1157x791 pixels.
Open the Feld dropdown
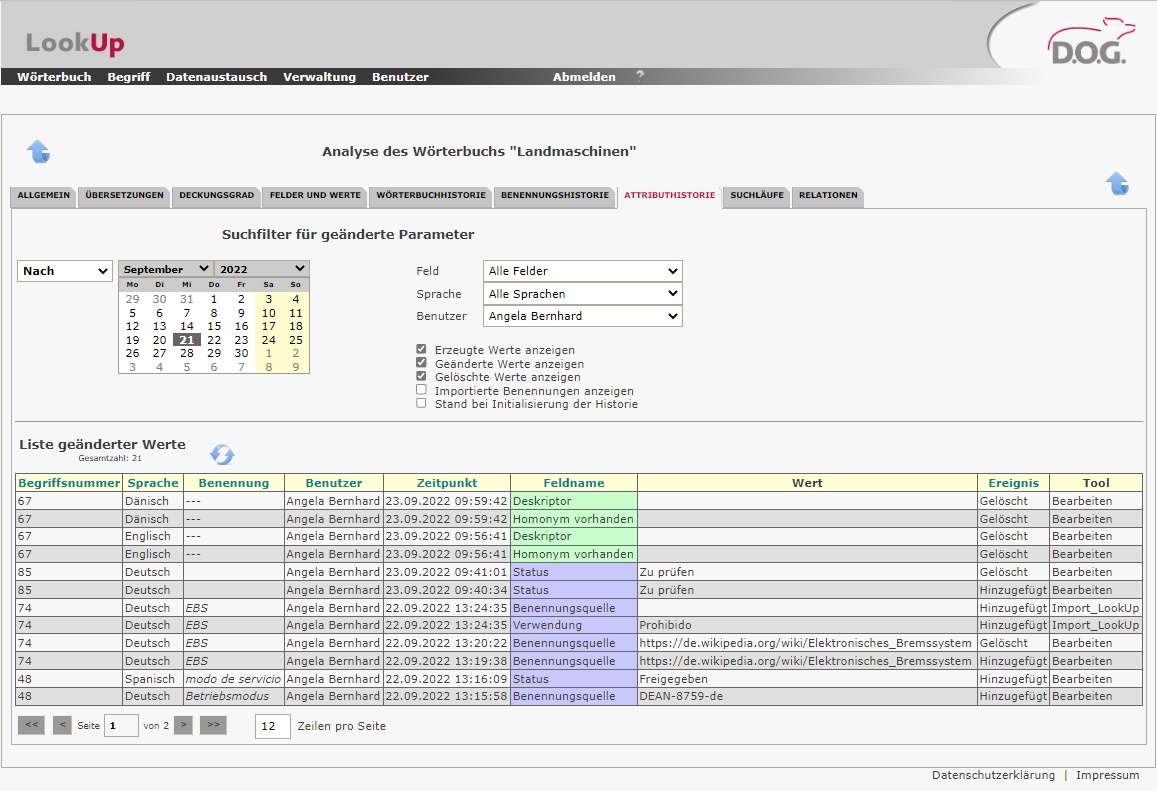coord(582,271)
